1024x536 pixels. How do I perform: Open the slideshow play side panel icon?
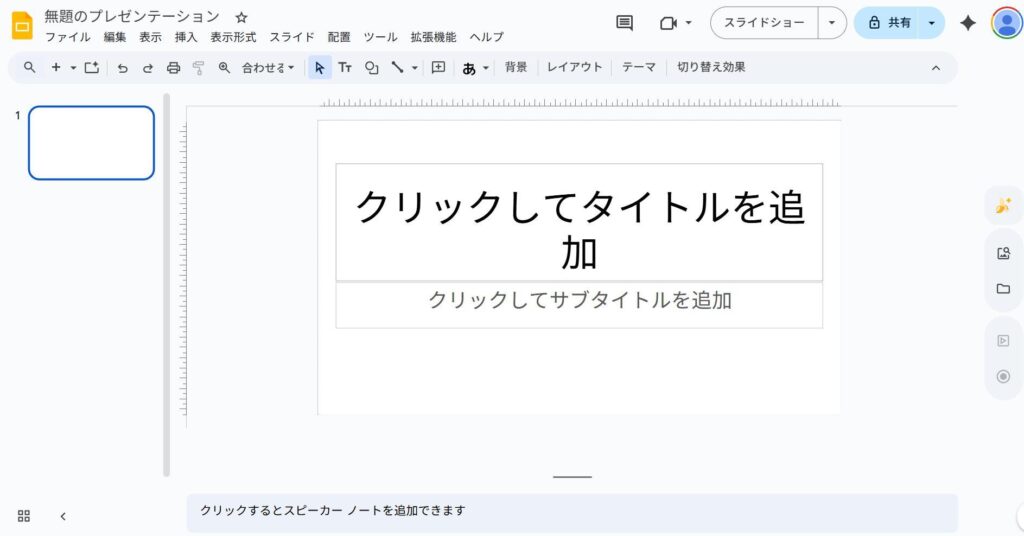(1003, 341)
